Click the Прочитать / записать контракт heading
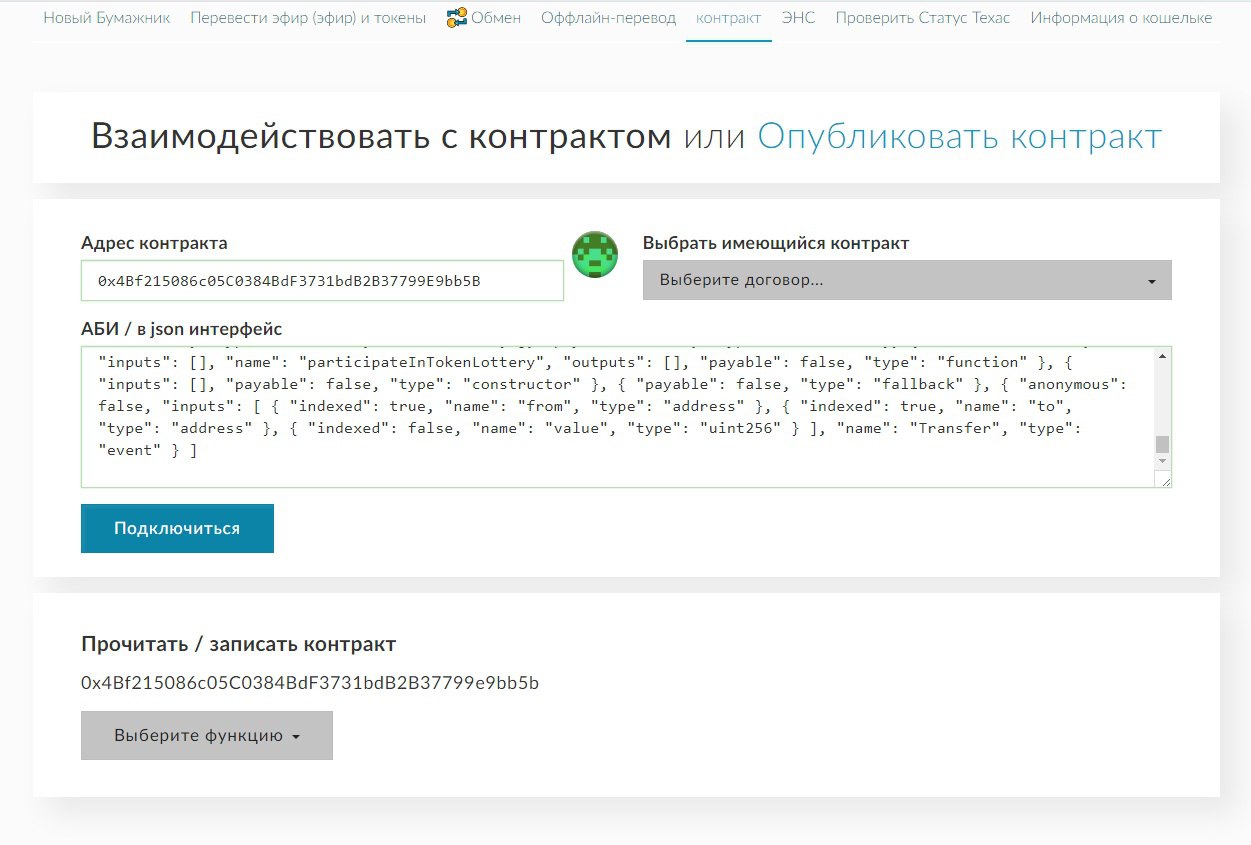Image resolution: width=1251 pixels, height=845 pixels. (239, 645)
